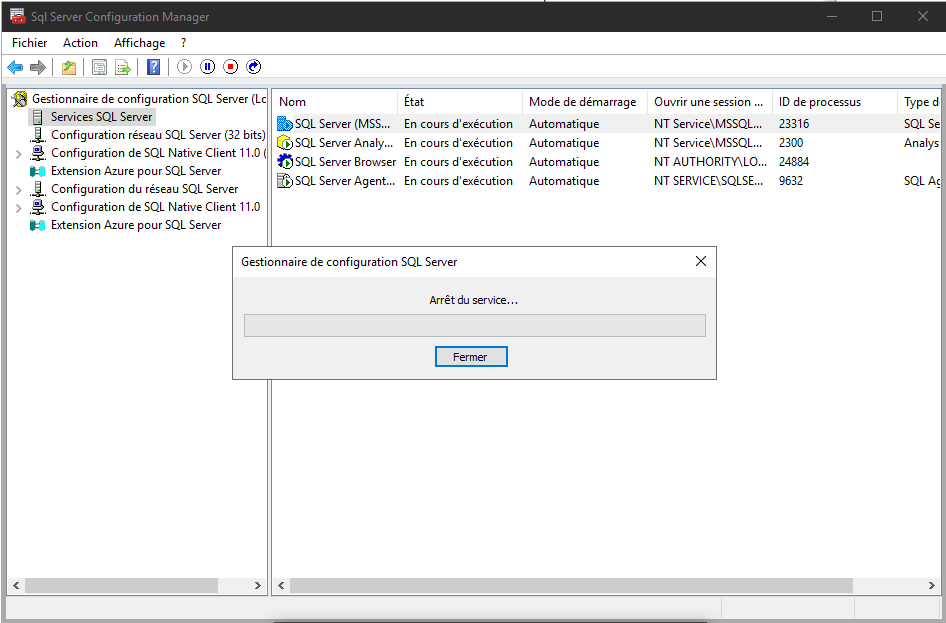Image resolution: width=946 pixels, height=623 pixels.
Task: Open the Action menu
Action: 80,43
